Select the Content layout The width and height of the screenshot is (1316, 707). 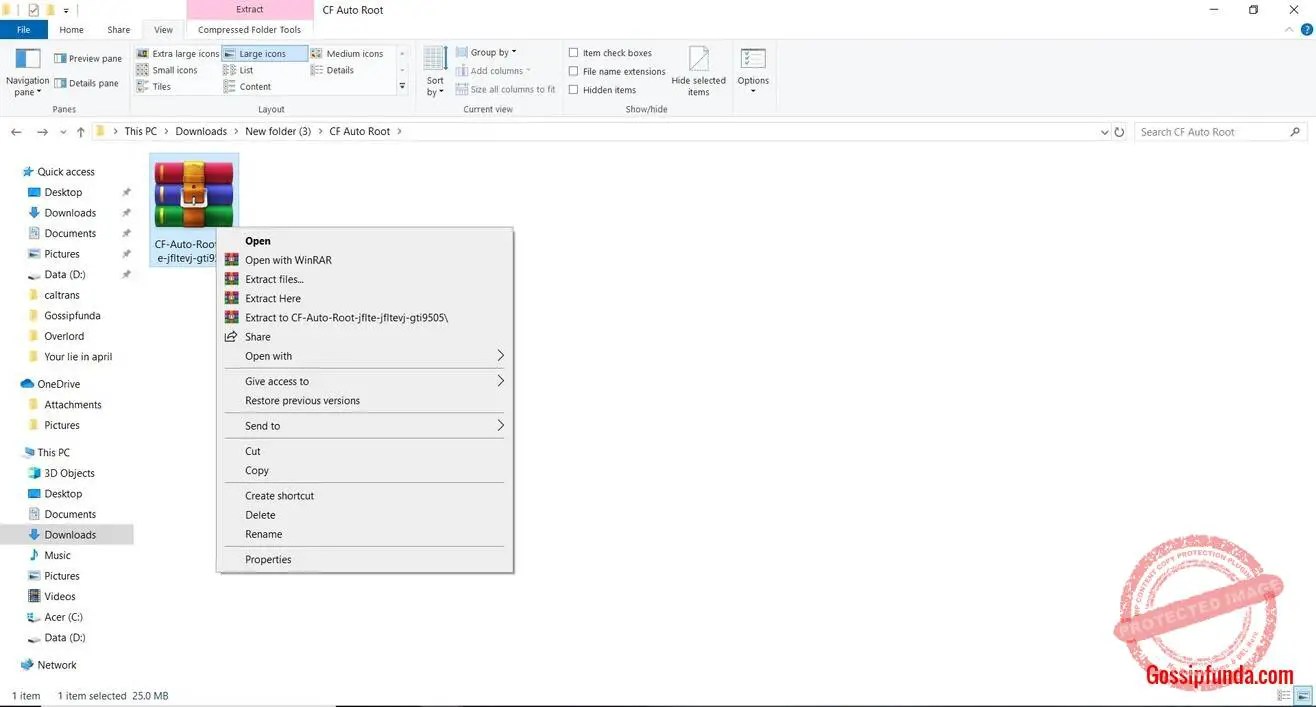click(x=247, y=87)
